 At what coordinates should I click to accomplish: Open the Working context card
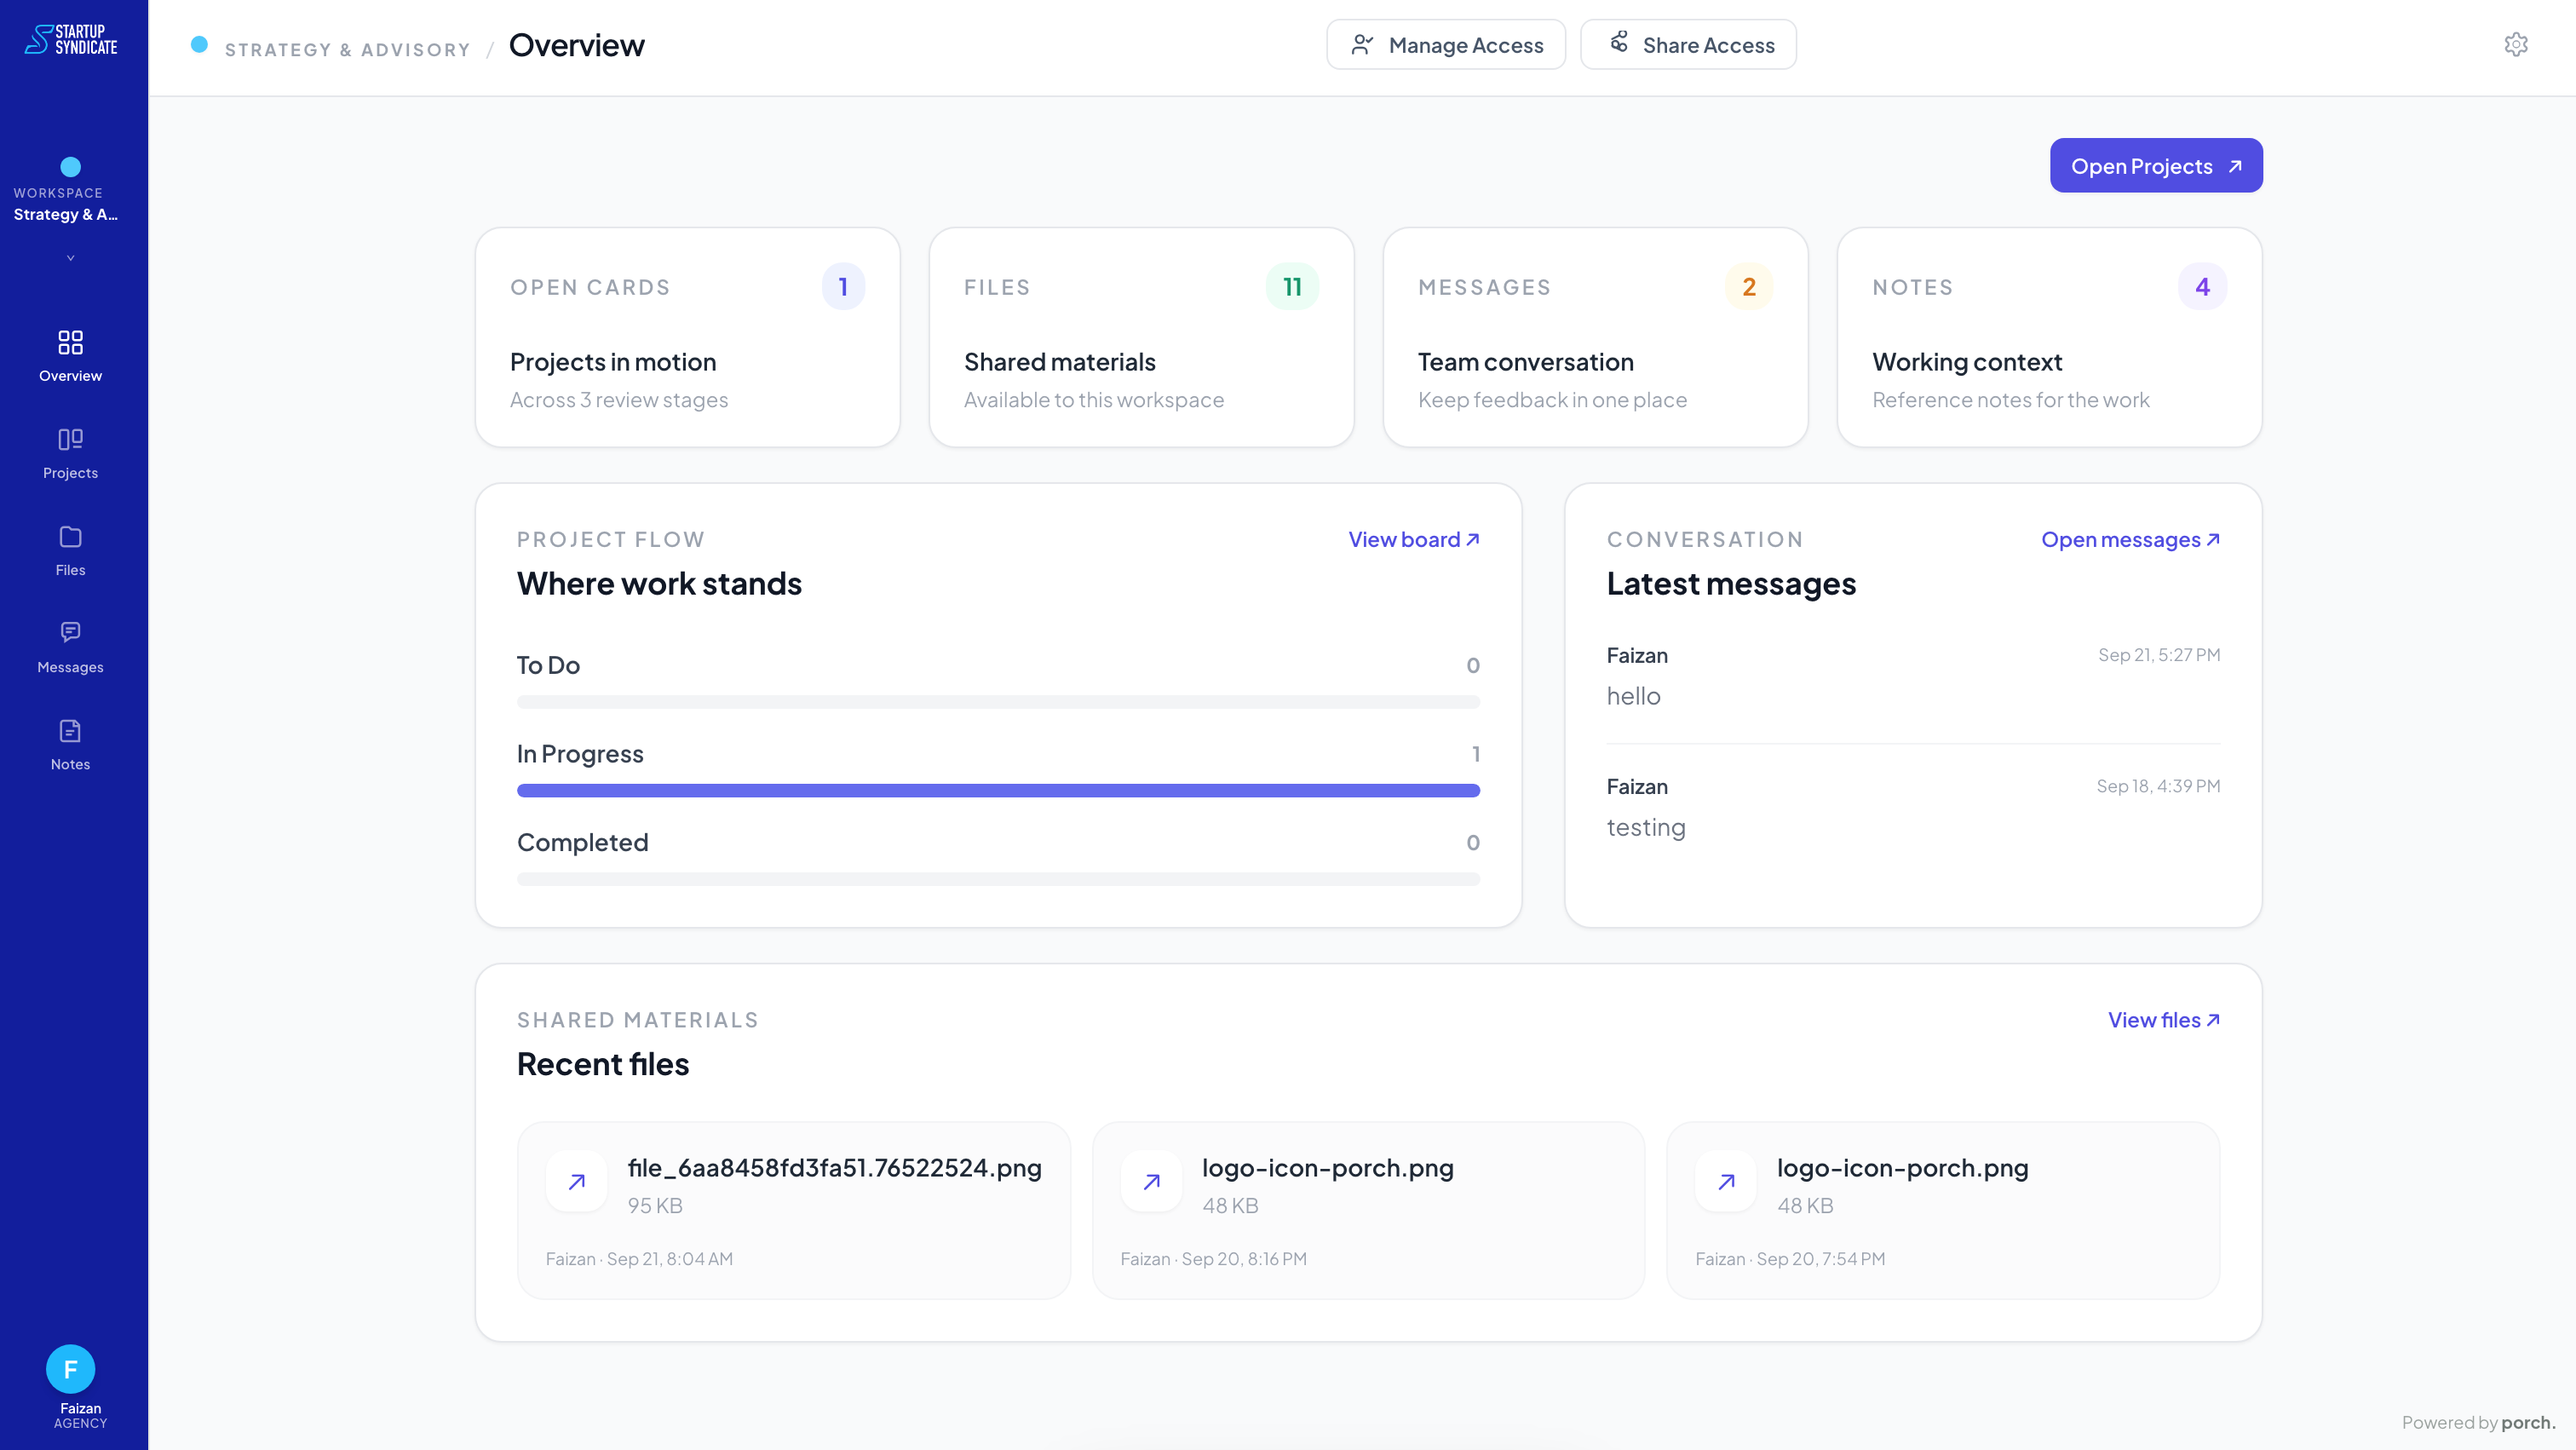(x=2050, y=337)
